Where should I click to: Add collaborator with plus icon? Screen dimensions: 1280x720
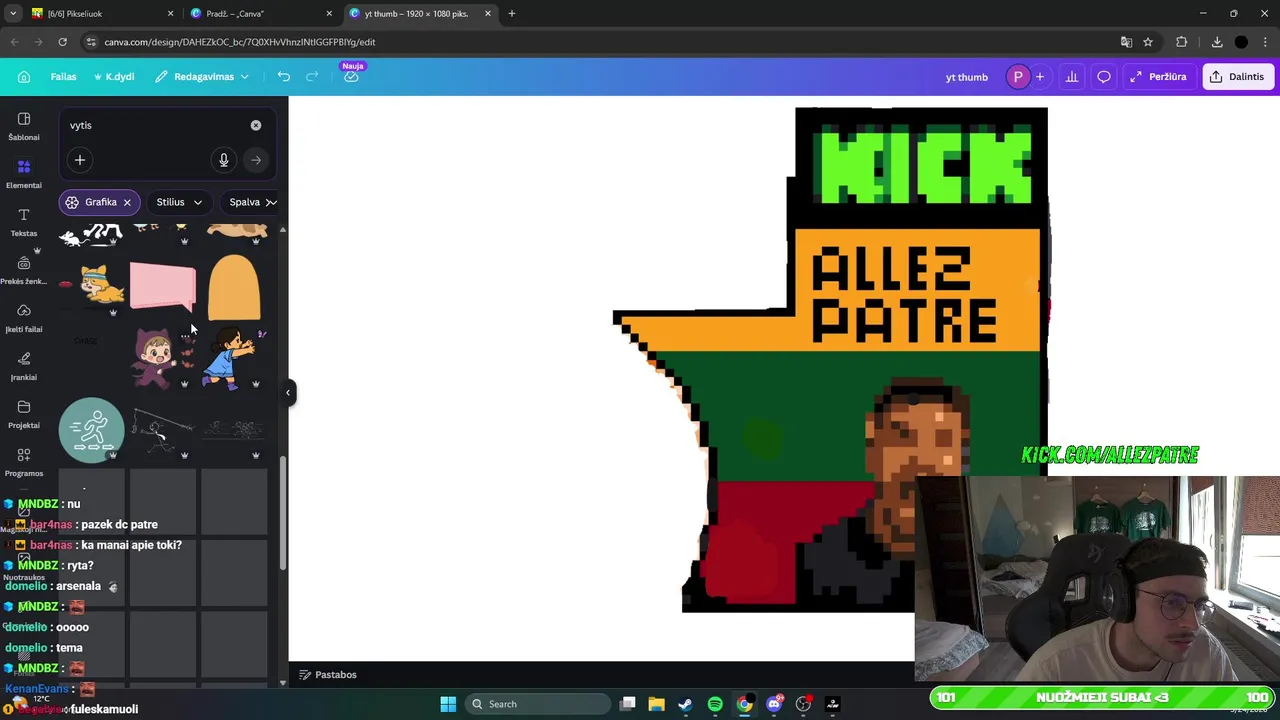[x=1040, y=77]
